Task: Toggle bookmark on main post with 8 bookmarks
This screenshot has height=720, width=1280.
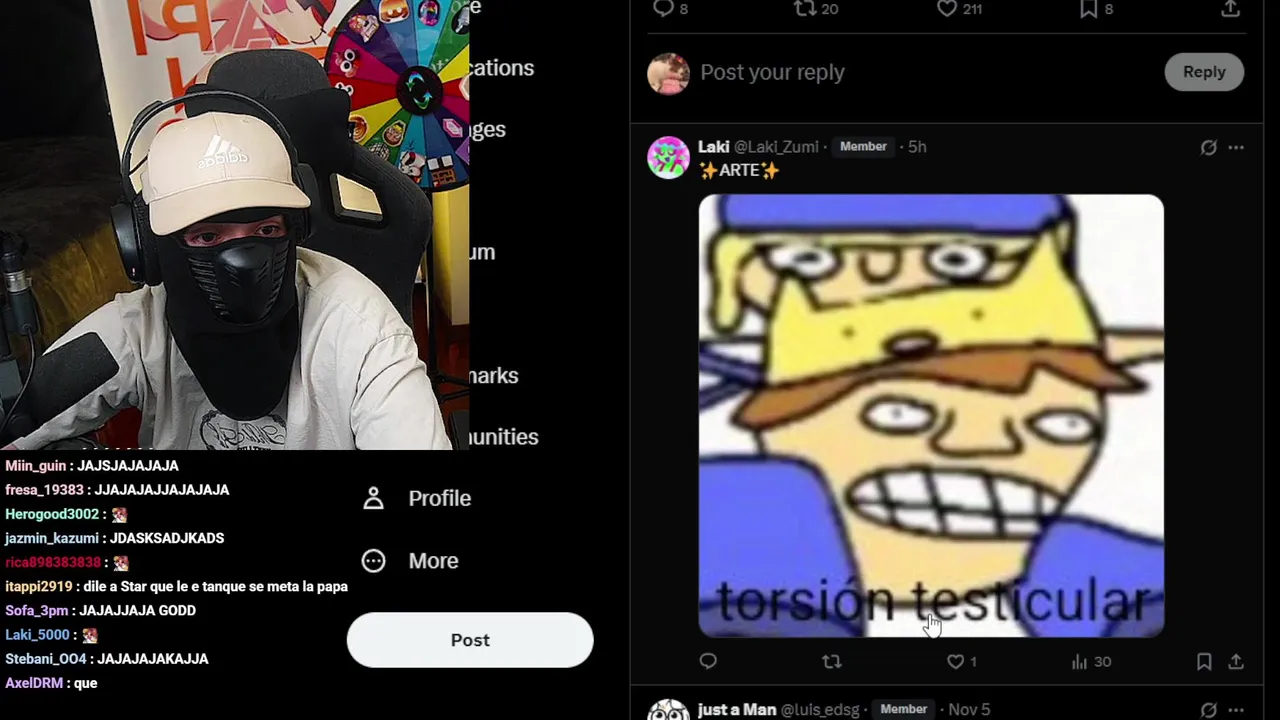Action: (1096, 8)
